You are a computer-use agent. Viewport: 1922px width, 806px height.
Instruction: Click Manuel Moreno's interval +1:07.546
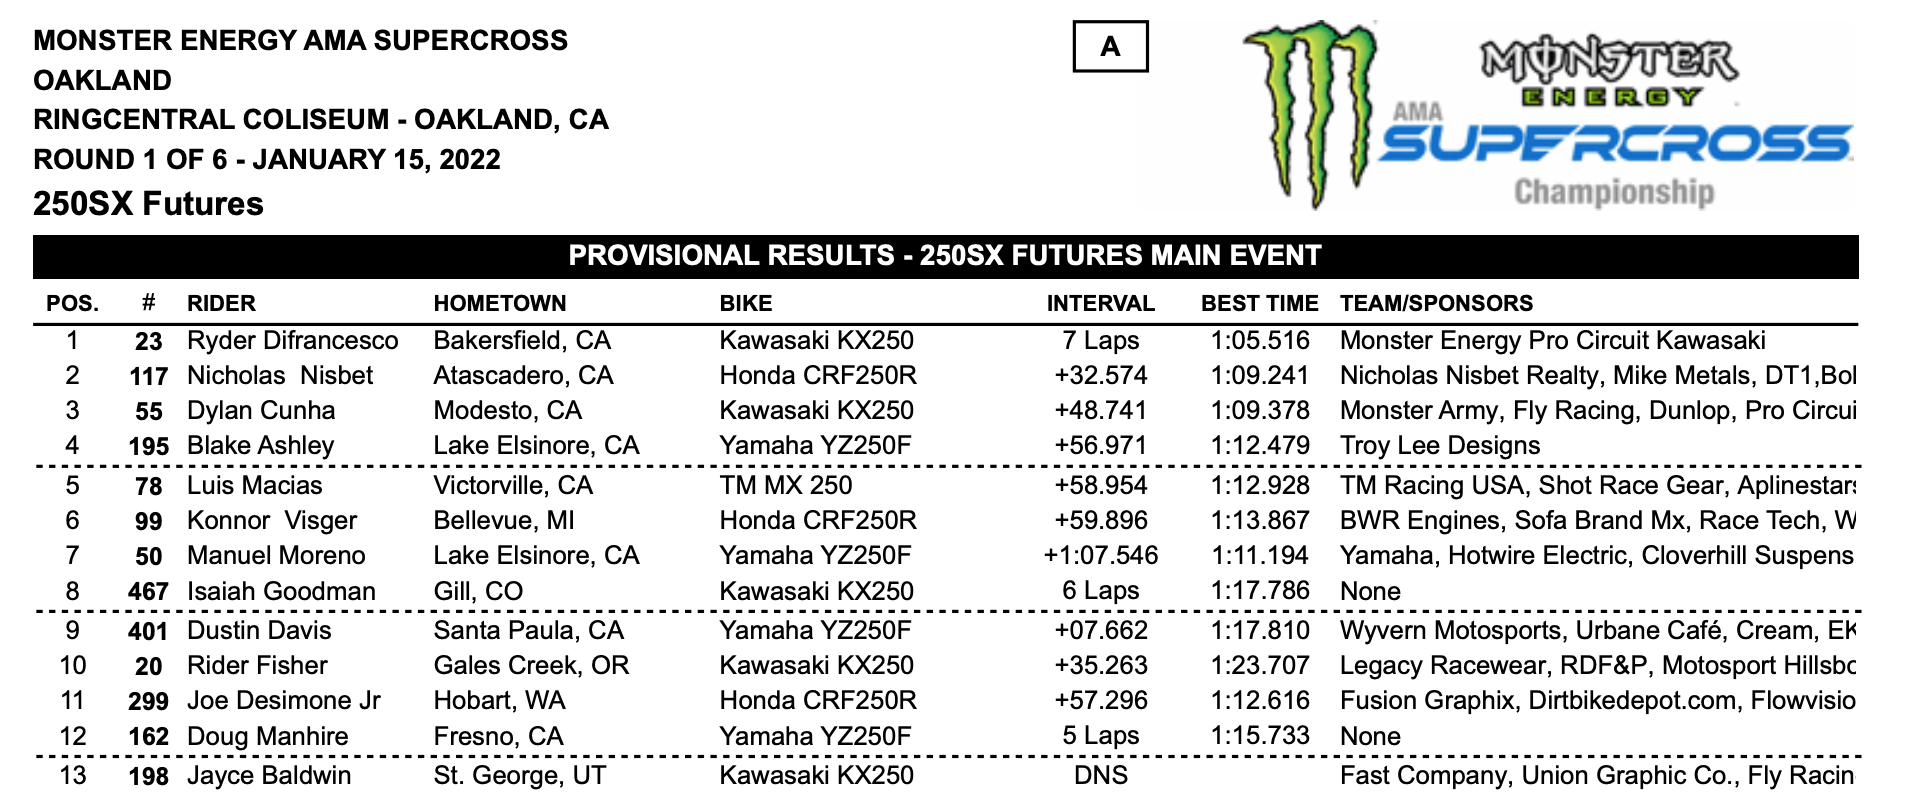pyautogui.click(x=1100, y=556)
